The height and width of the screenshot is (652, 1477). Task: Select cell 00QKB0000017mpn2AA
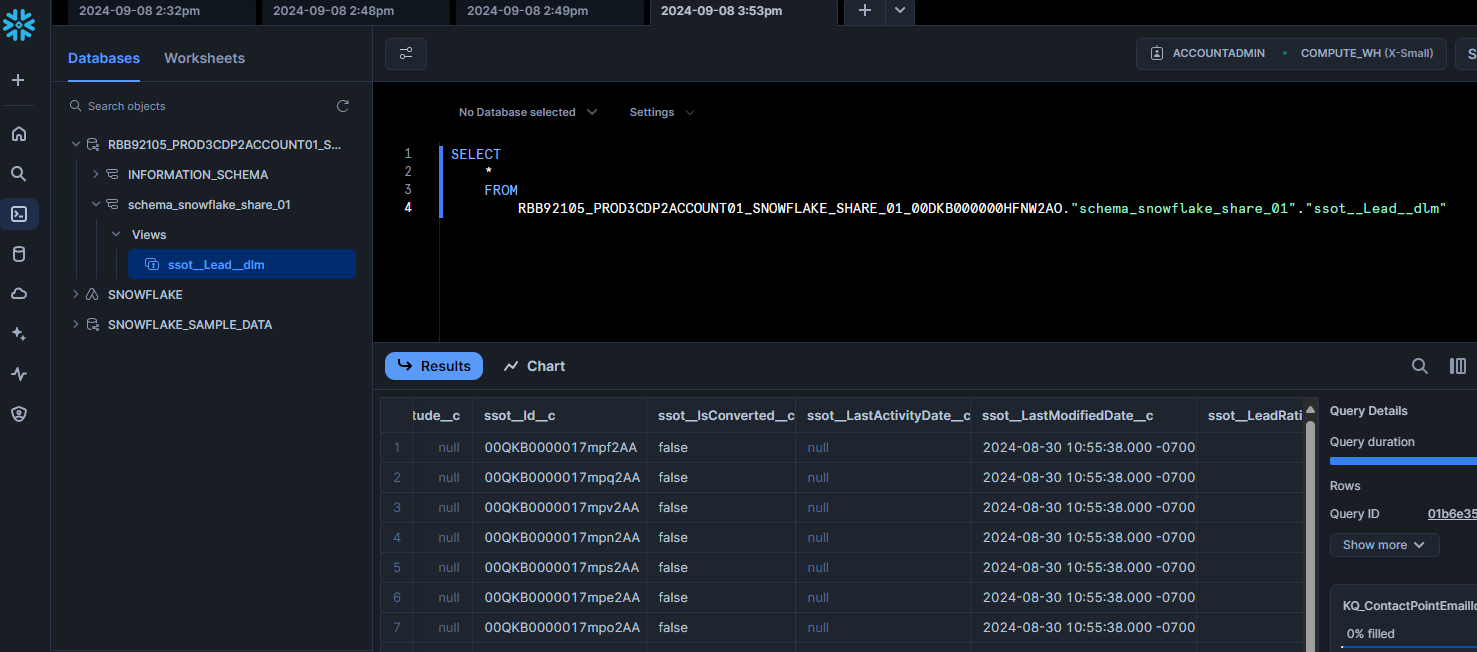click(560, 537)
